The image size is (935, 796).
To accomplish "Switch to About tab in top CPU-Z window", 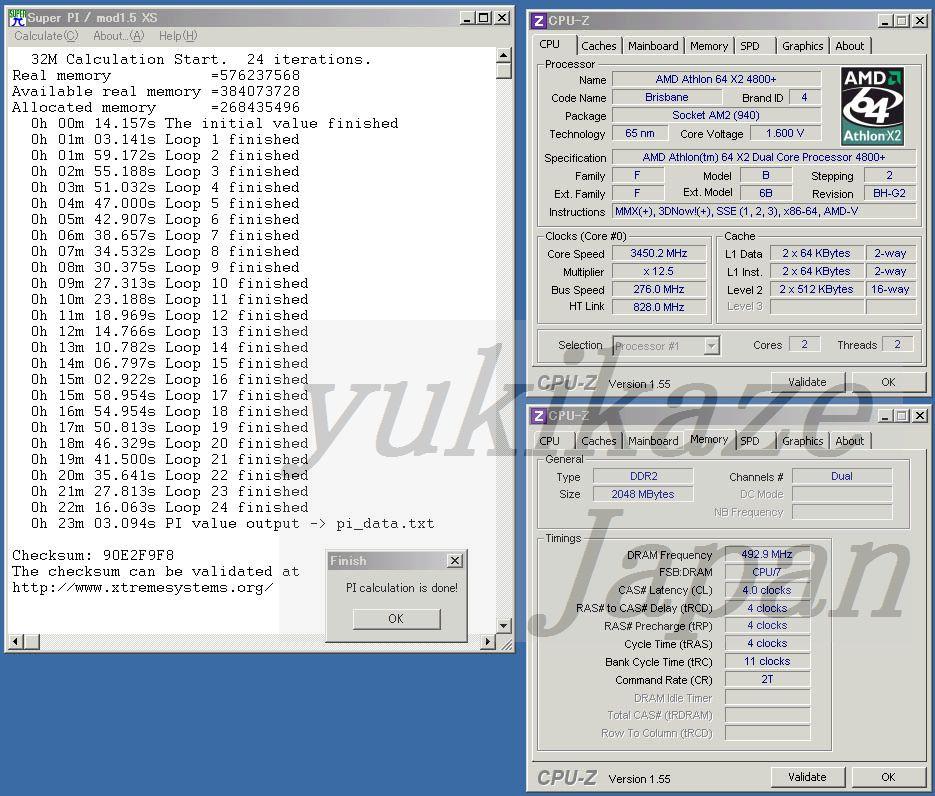I will tap(850, 46).
